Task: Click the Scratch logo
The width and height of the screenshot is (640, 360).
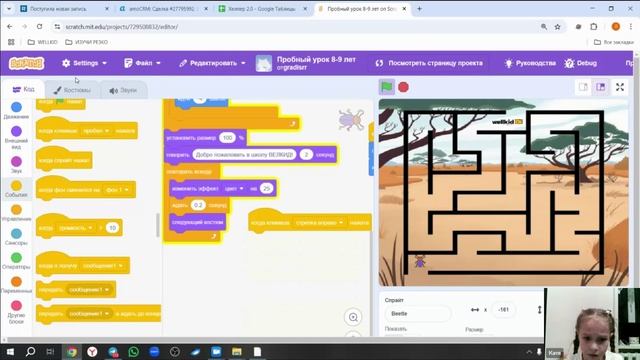Action: (x=27, y=63)
